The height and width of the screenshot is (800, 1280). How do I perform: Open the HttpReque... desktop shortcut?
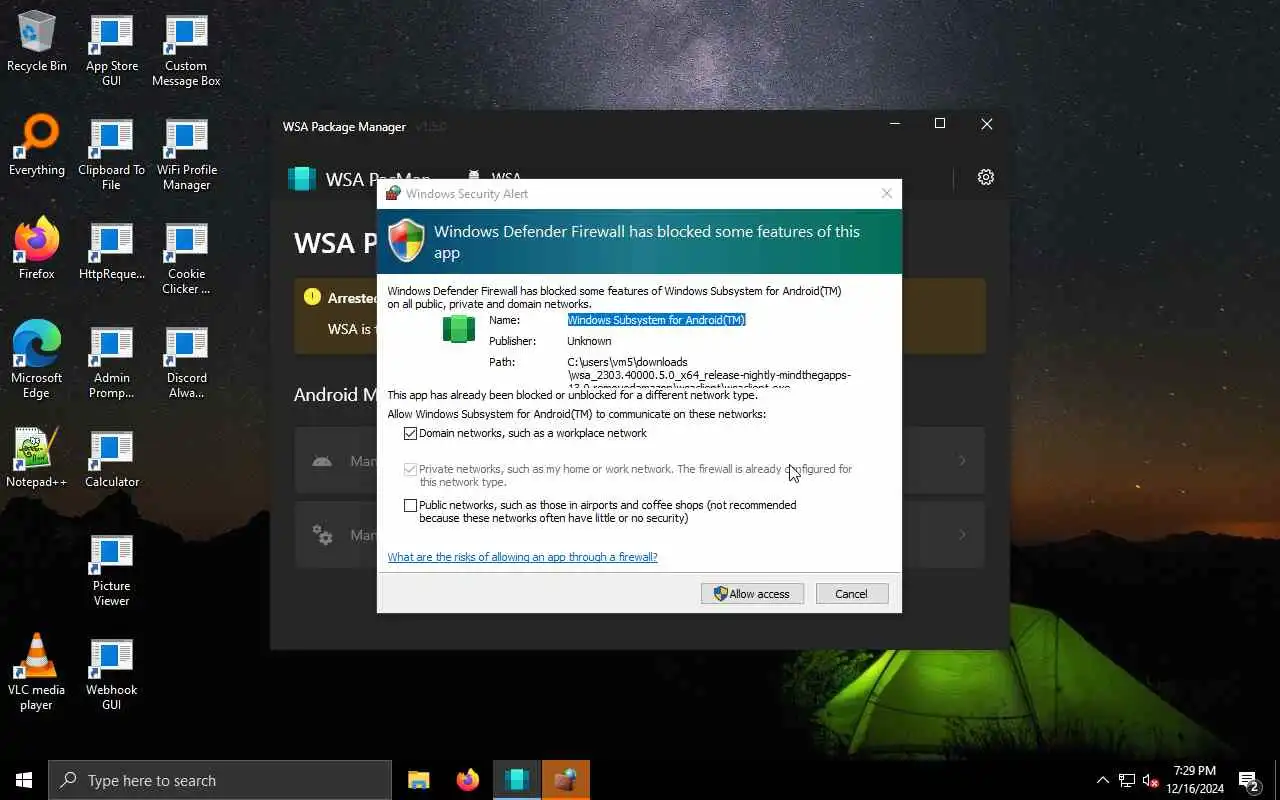[111, 250]
